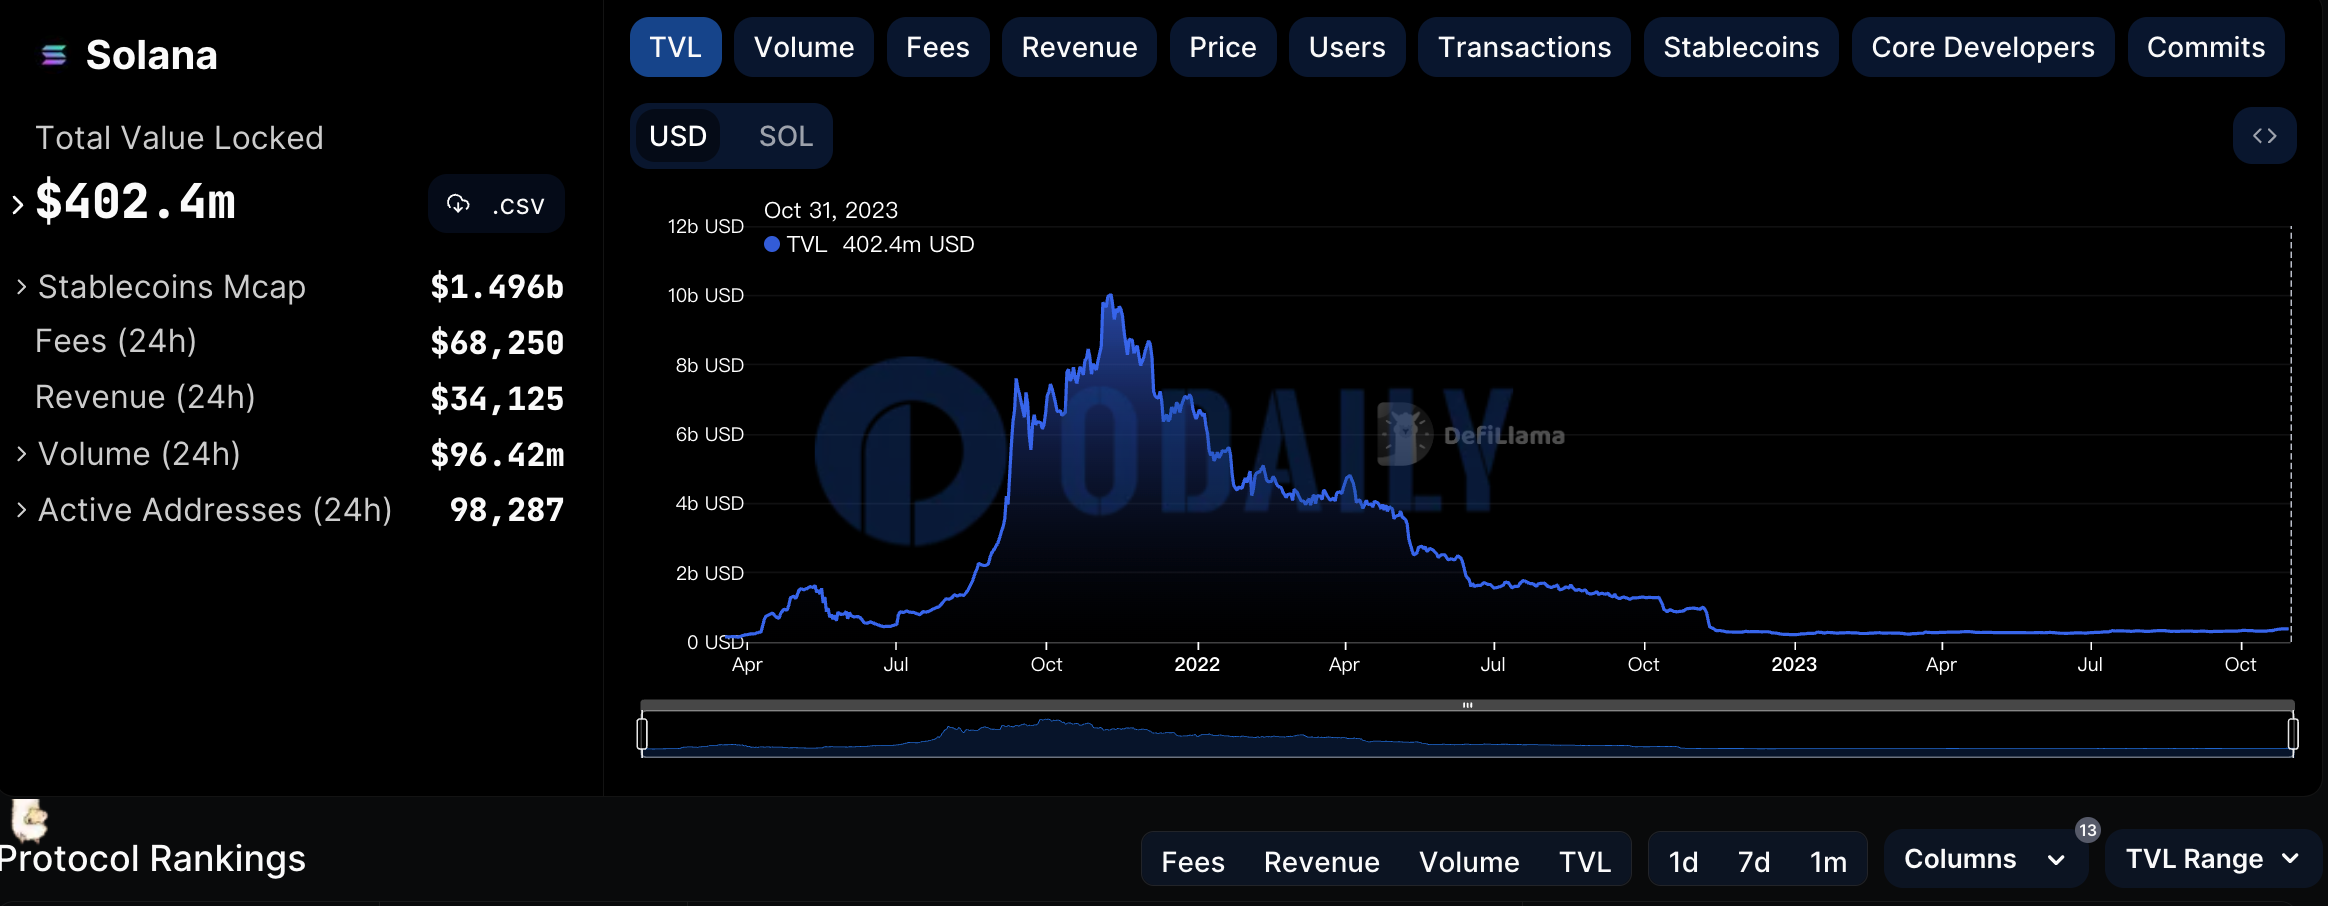
Task: Toggle the Transactions chart metric
Action: click(1524, 47)
